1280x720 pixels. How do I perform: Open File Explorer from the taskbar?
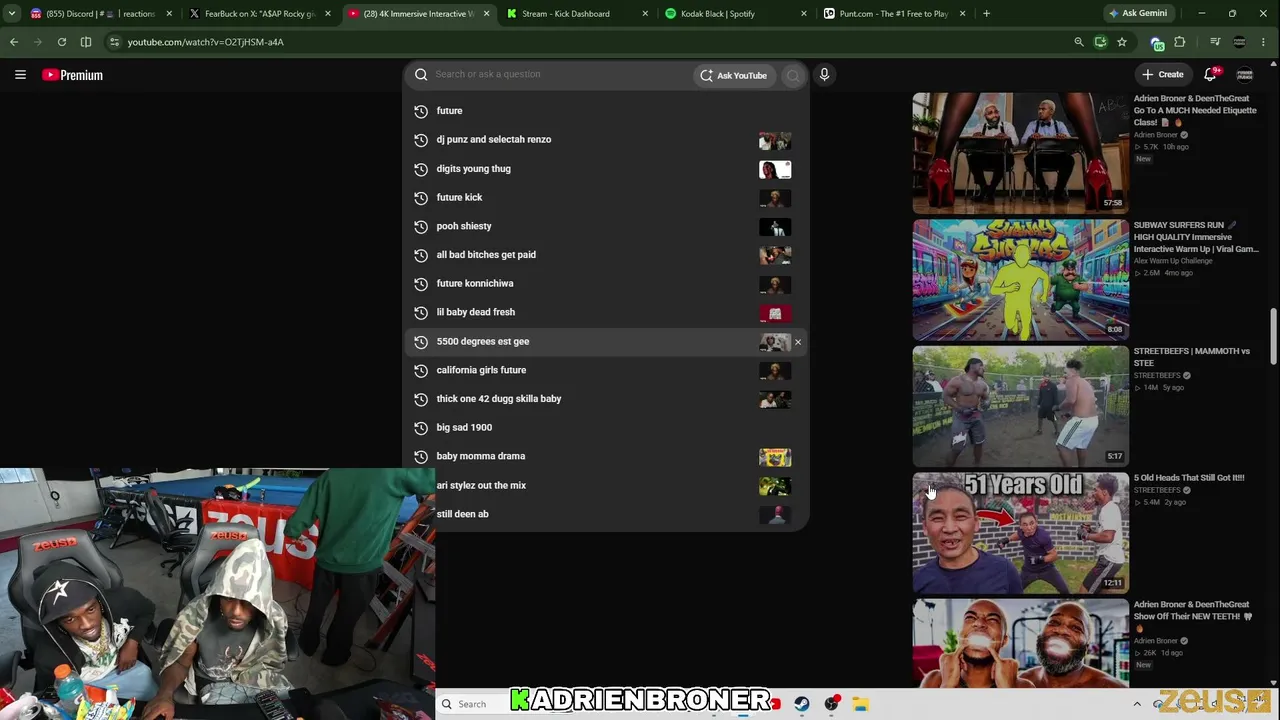[860, 704]
